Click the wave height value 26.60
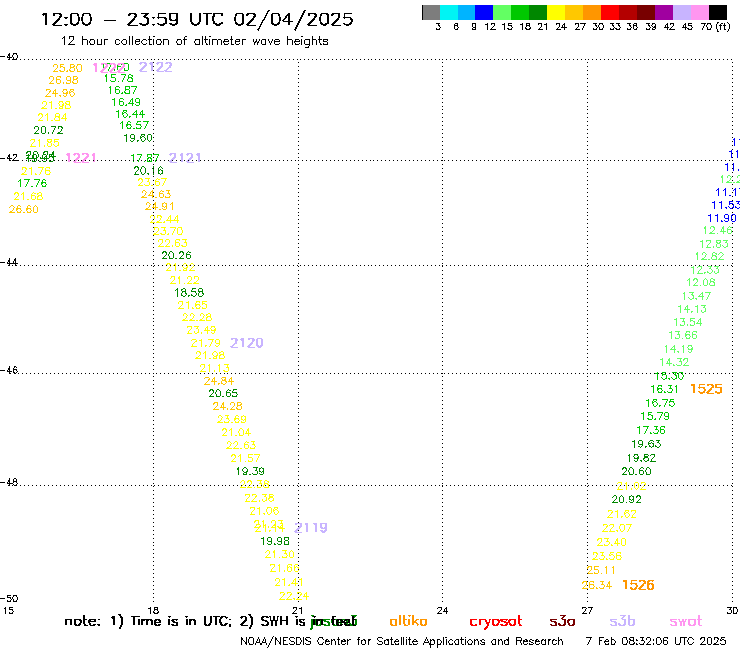 coord(24,210)
